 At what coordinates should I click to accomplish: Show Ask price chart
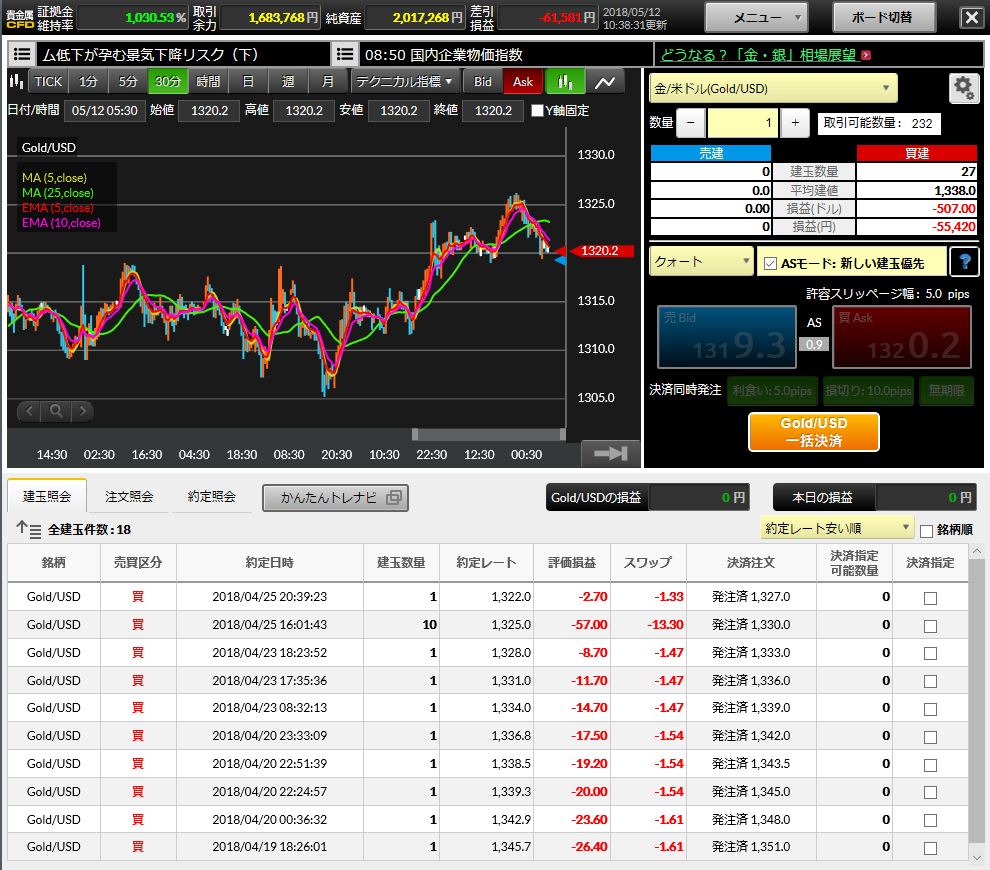[523, 81]
